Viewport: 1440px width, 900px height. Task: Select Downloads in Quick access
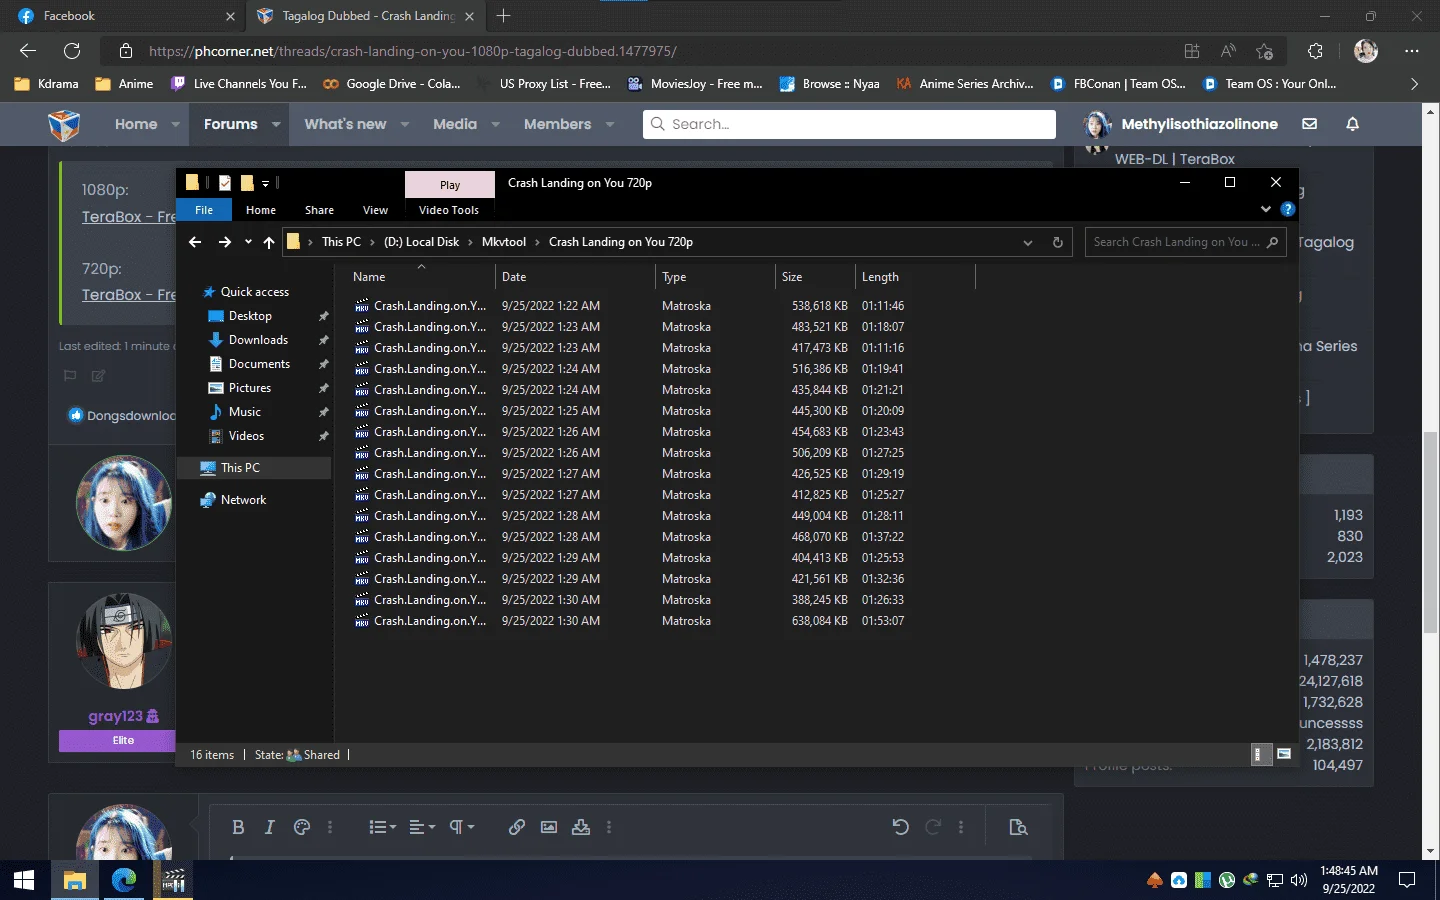[x=258, y=340]
